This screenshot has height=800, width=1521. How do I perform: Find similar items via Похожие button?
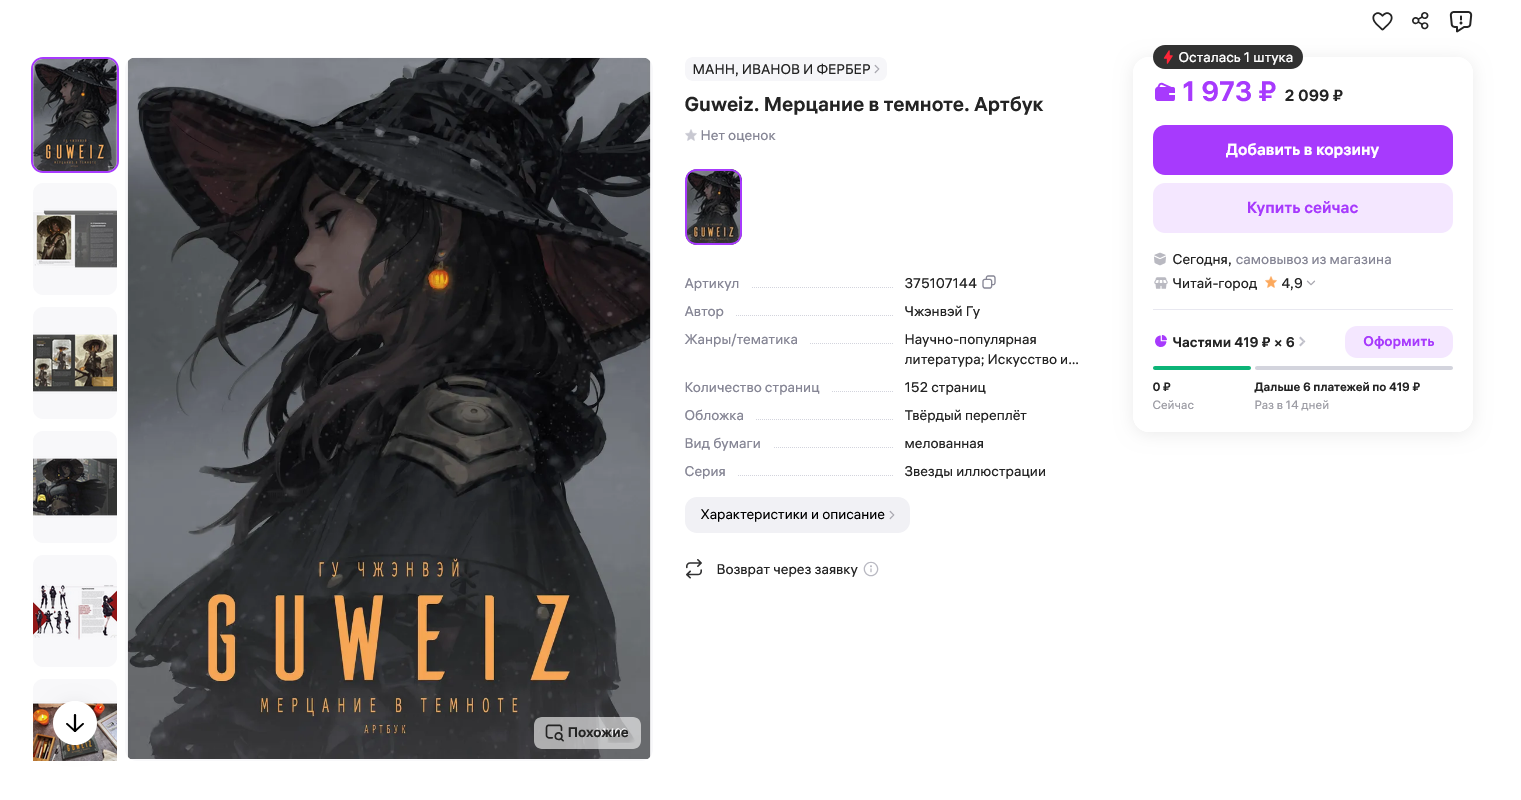pyautogui.click(x=587, y=733)
